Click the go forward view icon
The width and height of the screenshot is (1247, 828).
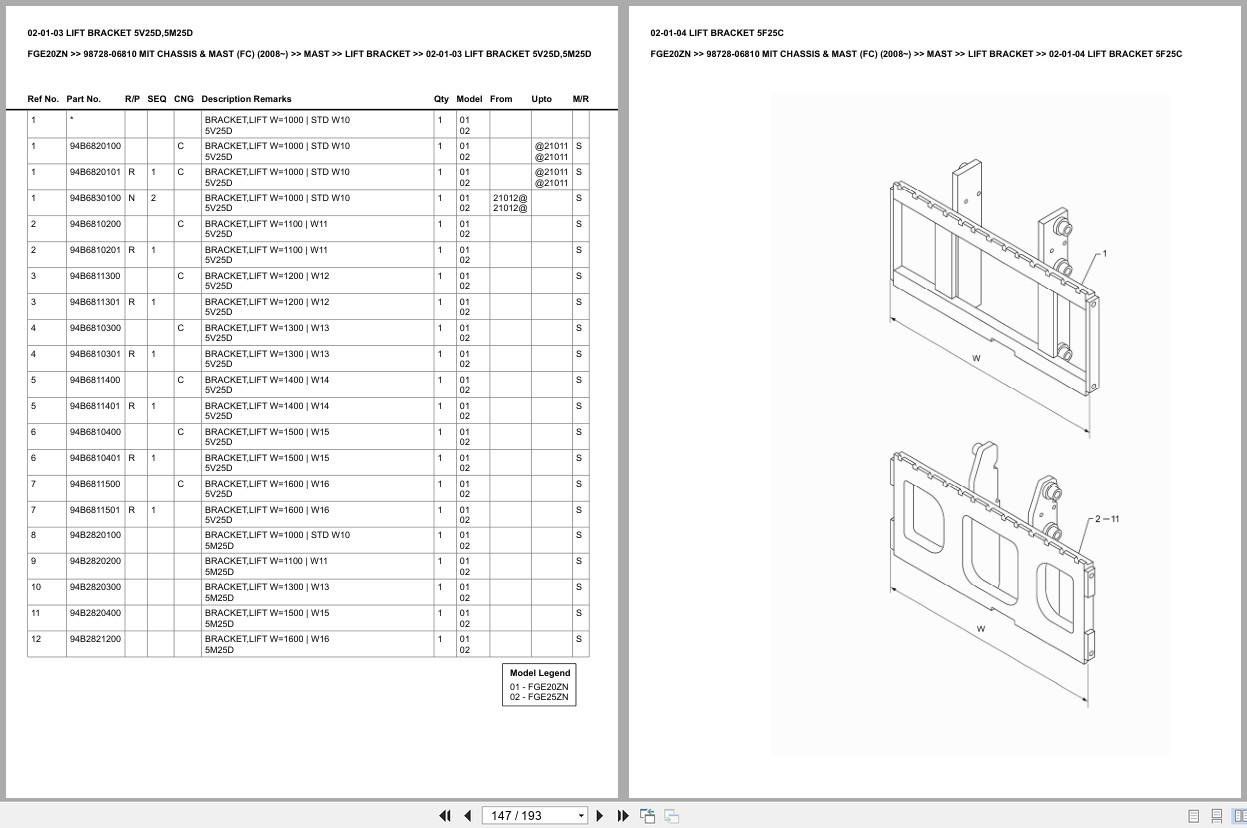[671, 816]
